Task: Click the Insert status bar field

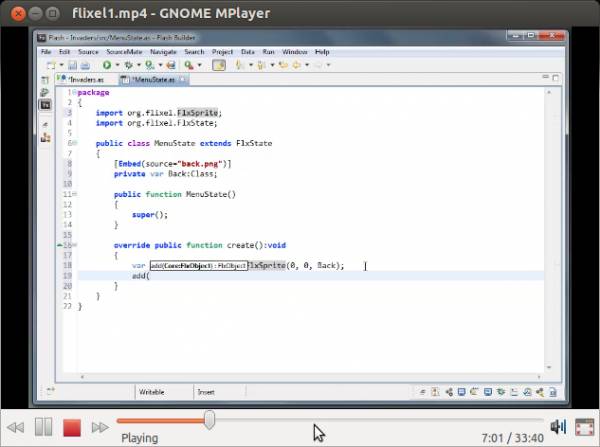Action: point(206,392)
